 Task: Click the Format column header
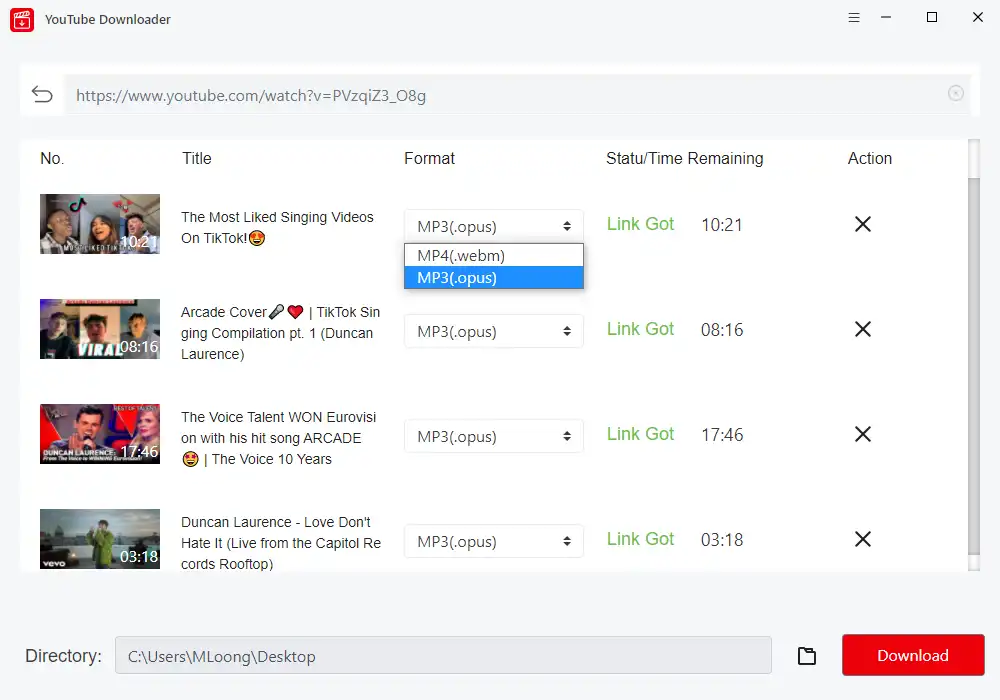[x=429, y=158]
